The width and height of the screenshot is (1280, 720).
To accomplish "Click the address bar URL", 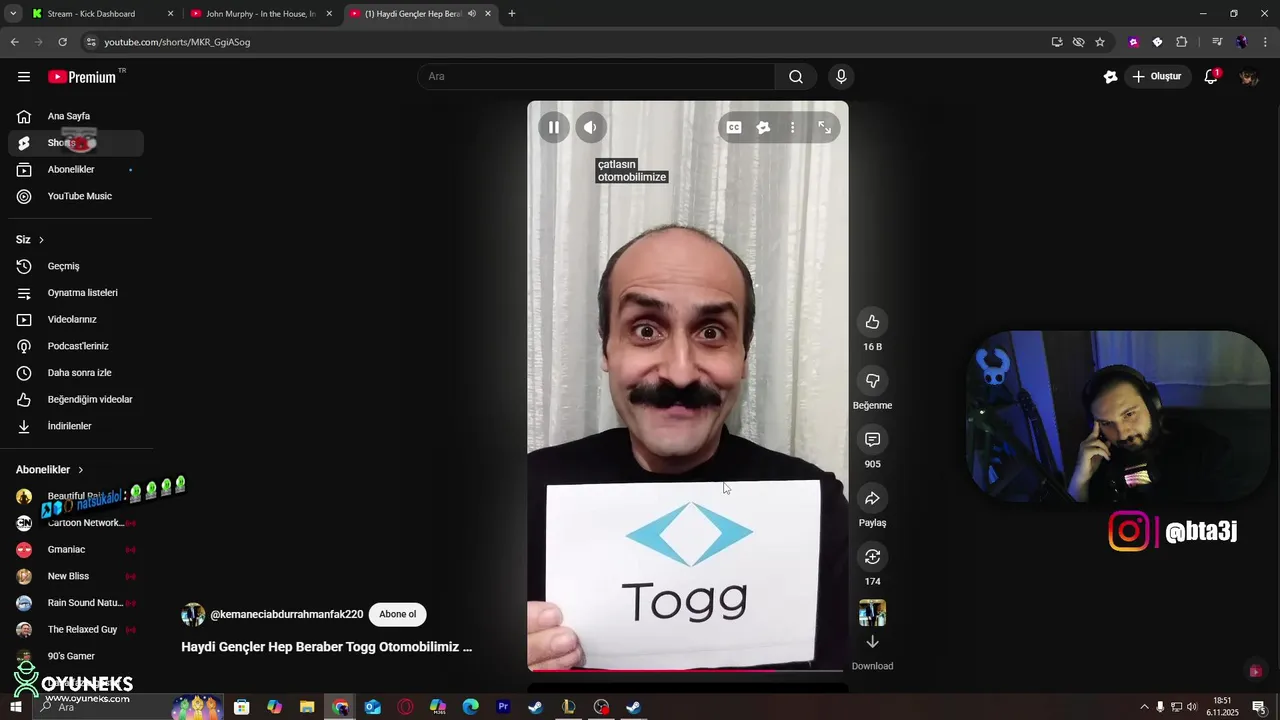I will (x=177, y=42).
